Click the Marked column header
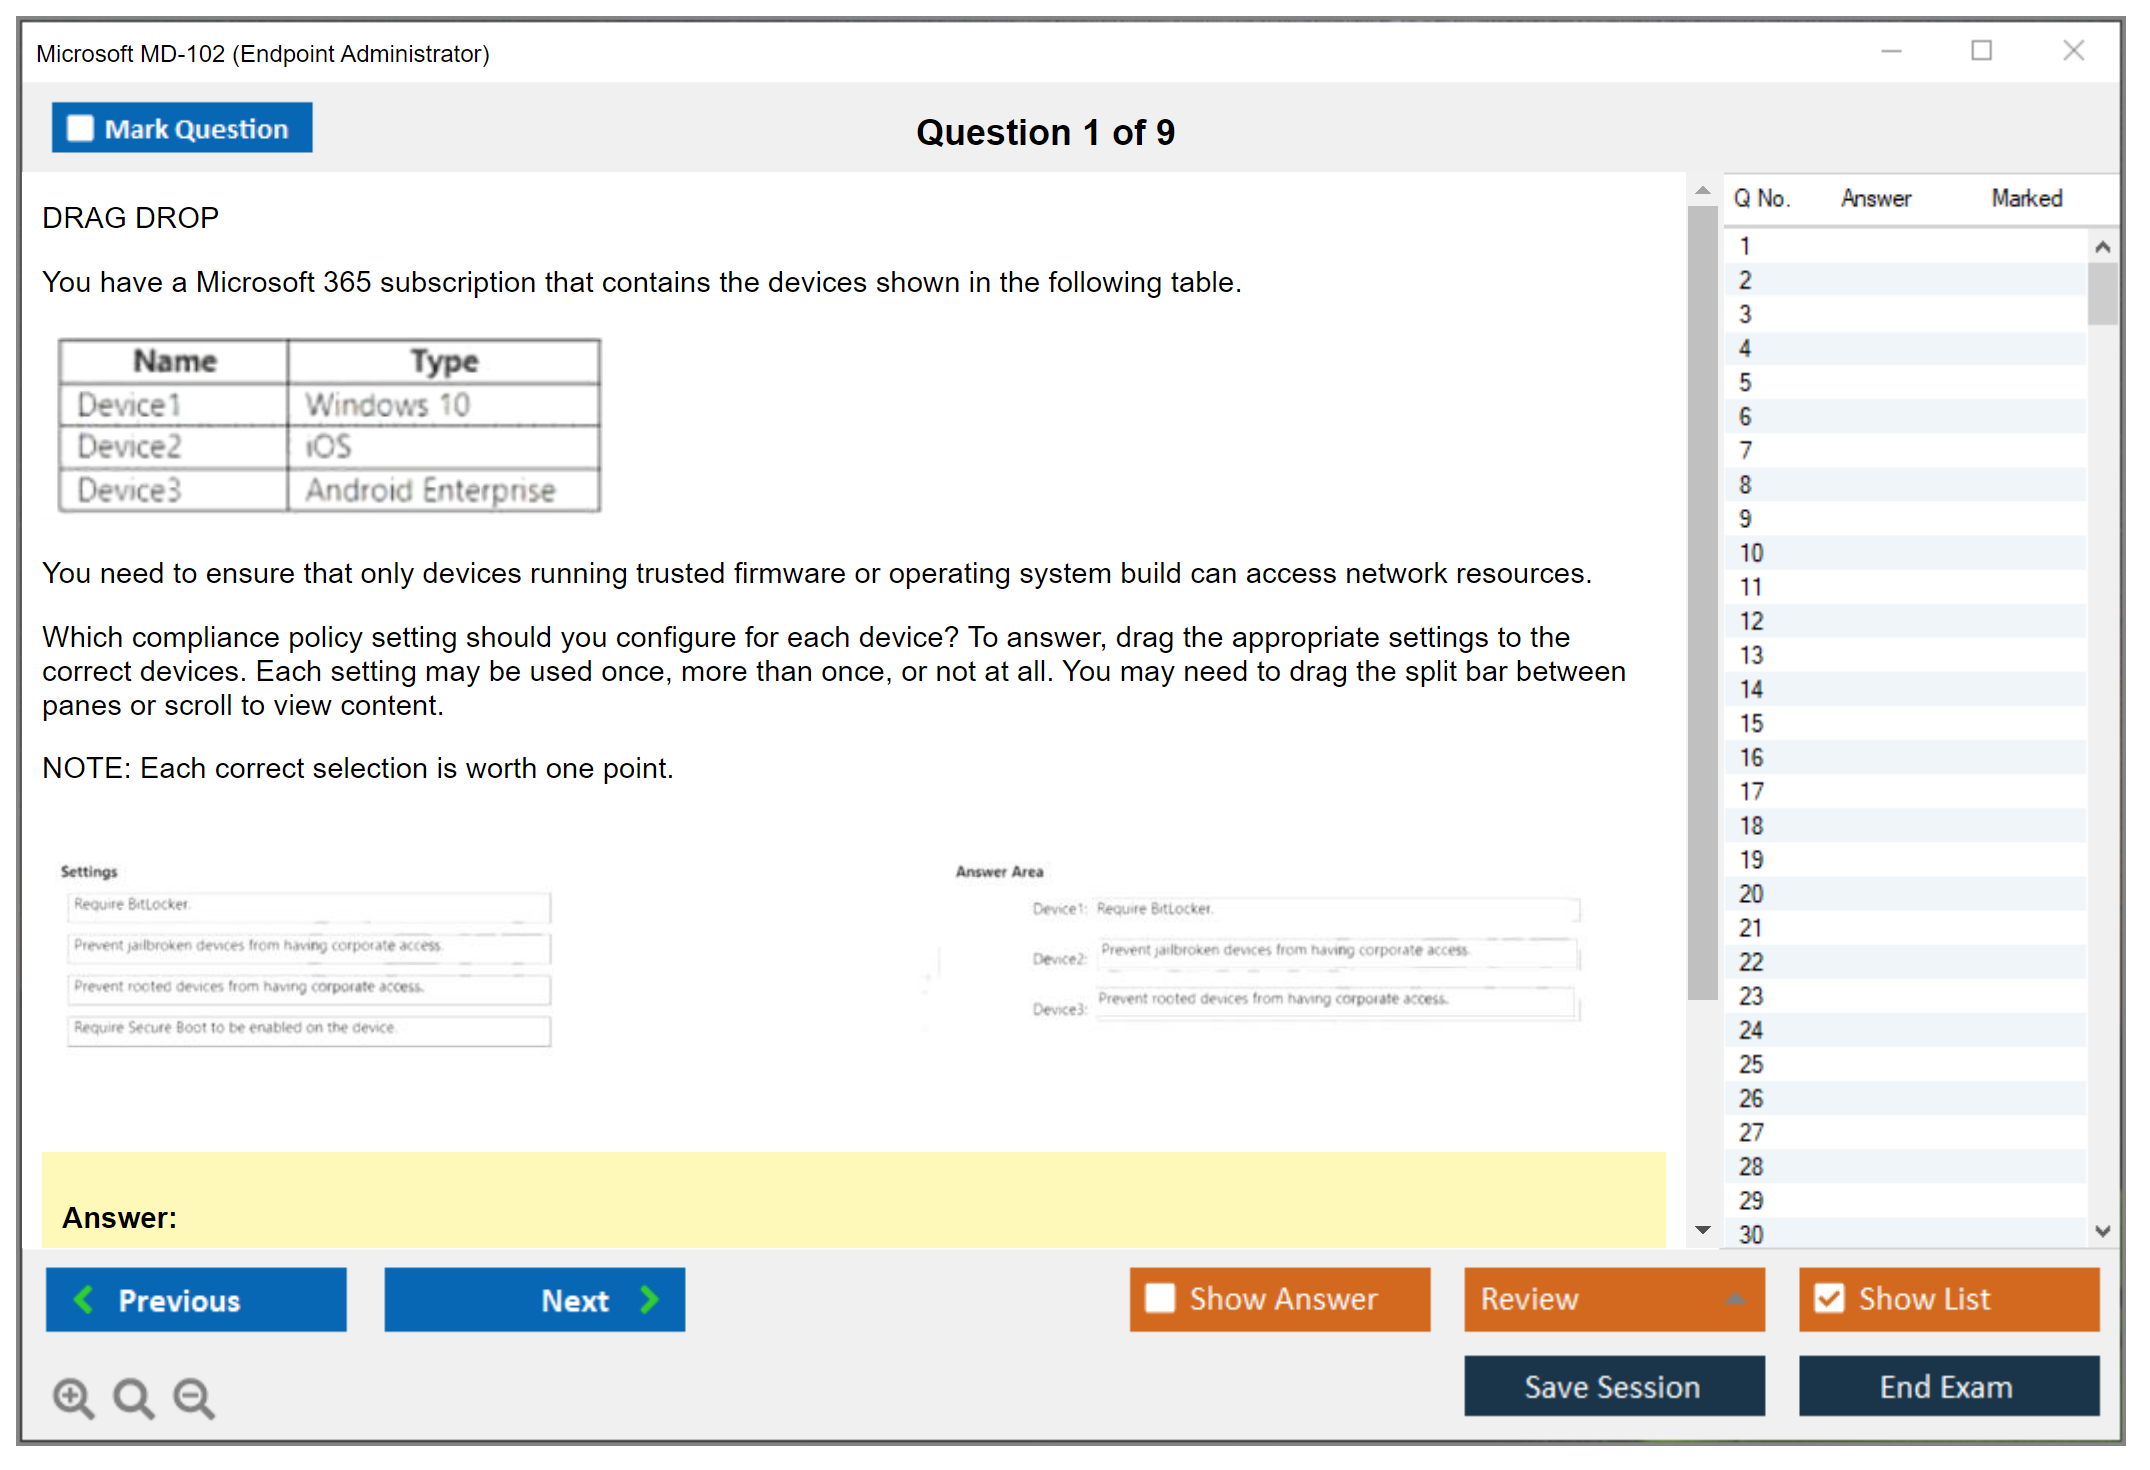The image size is (2150, 1470). (2026, 198)
